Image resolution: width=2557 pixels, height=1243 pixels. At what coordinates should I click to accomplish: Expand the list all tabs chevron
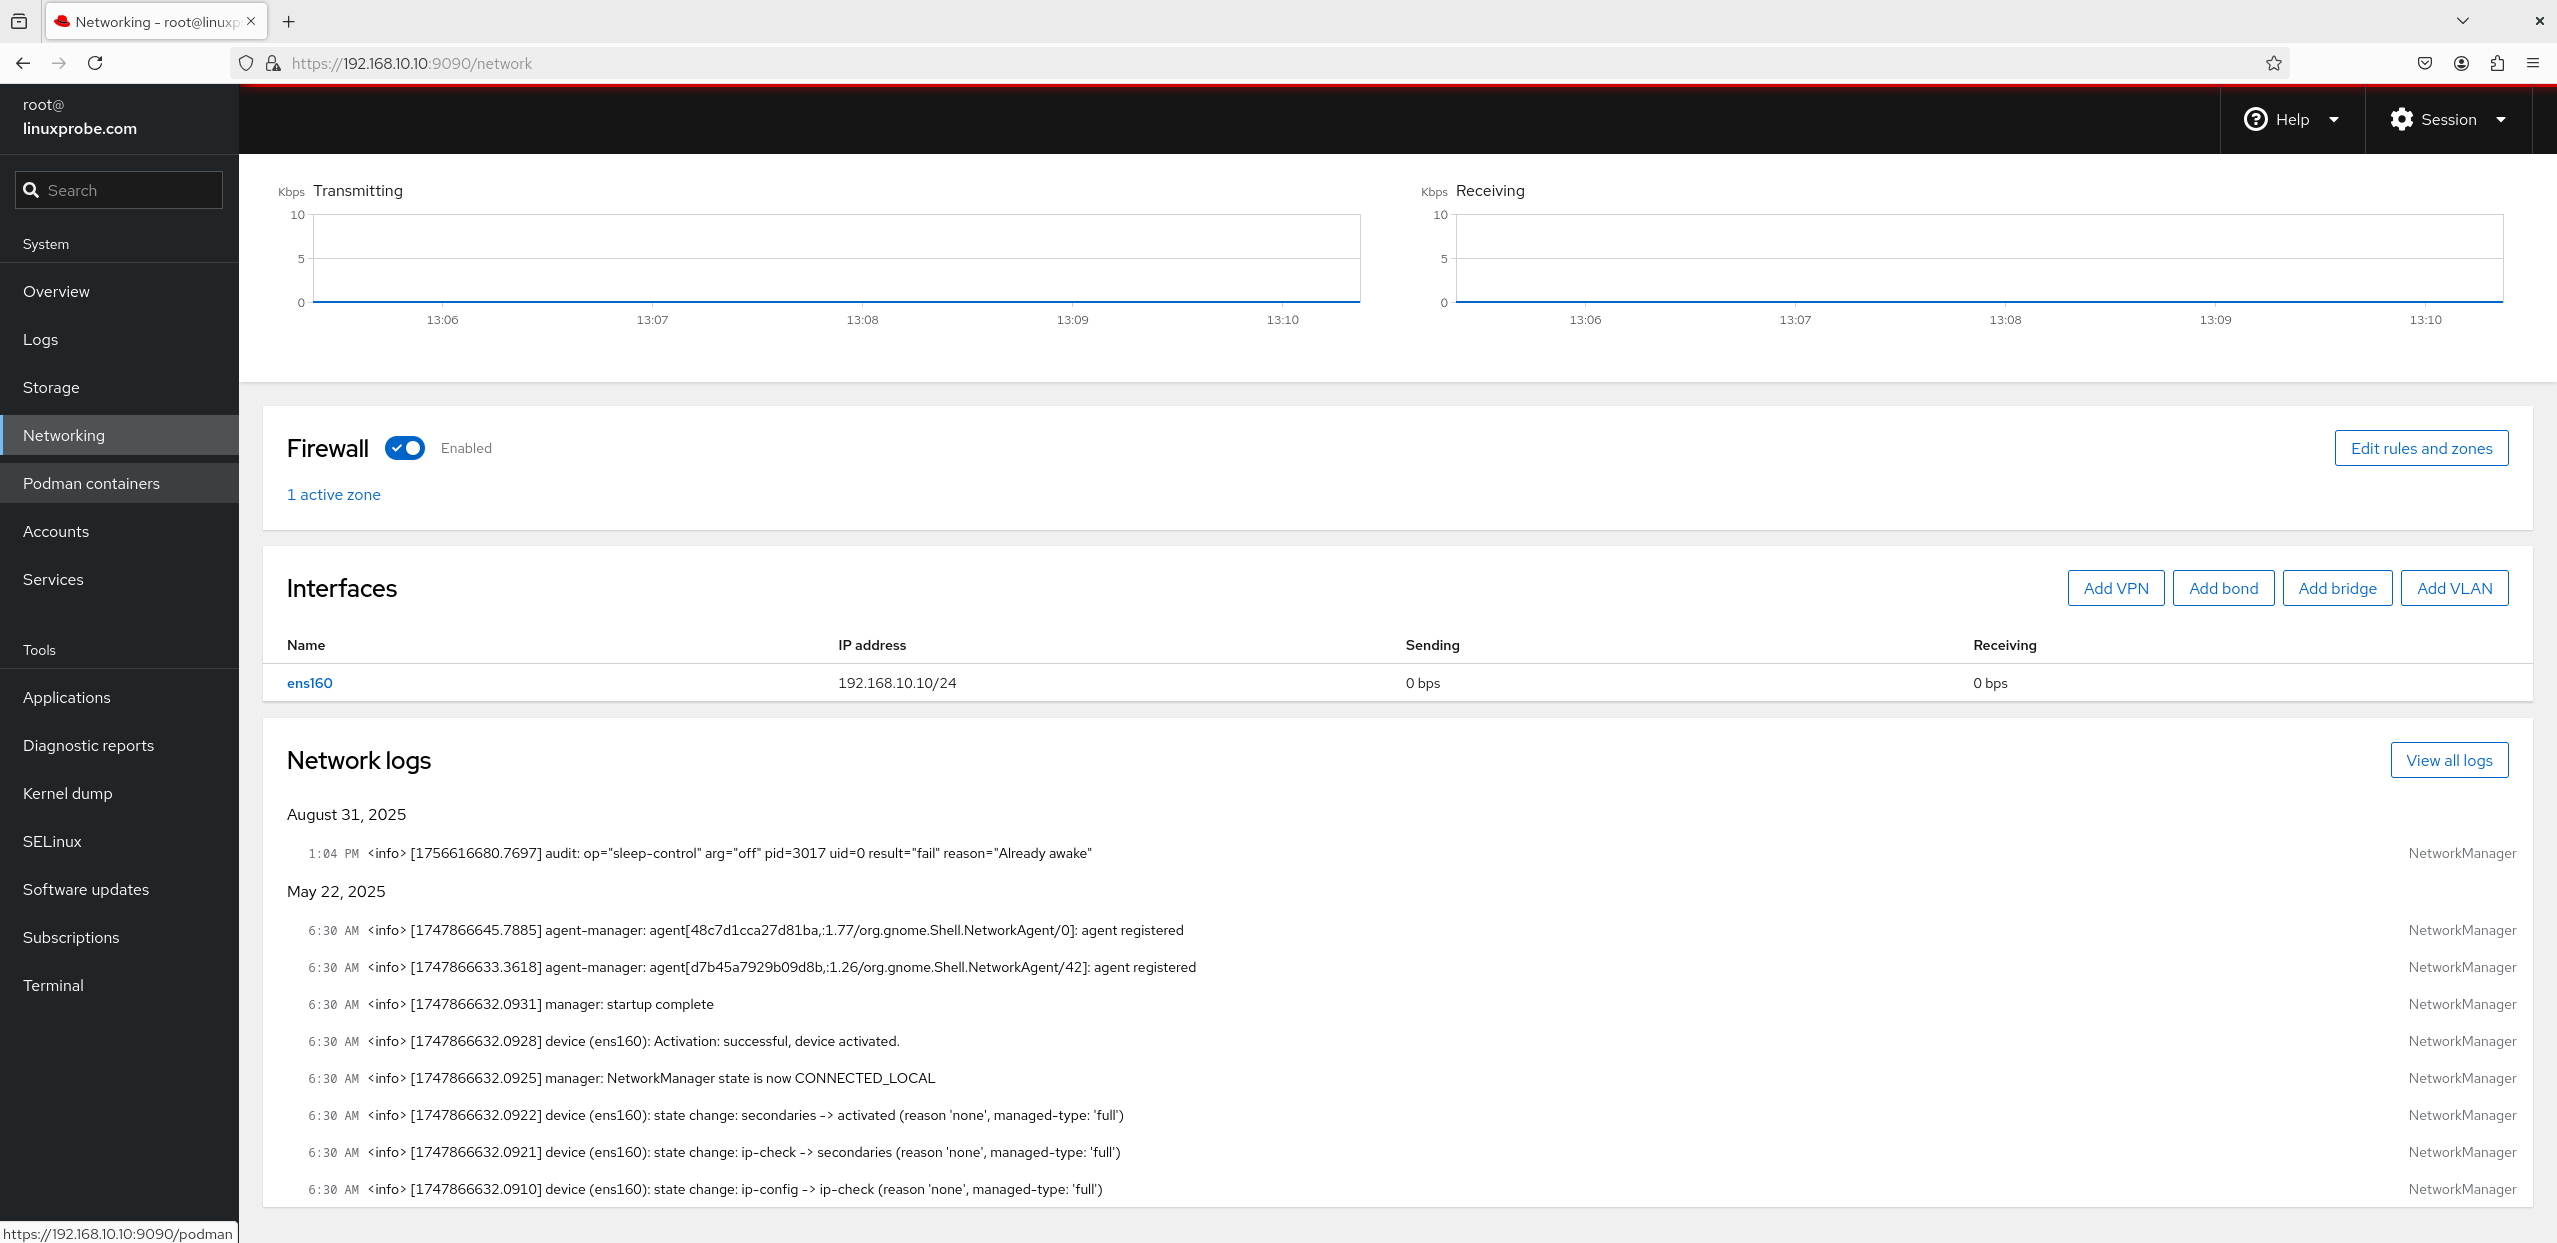tap(2463, 21)
